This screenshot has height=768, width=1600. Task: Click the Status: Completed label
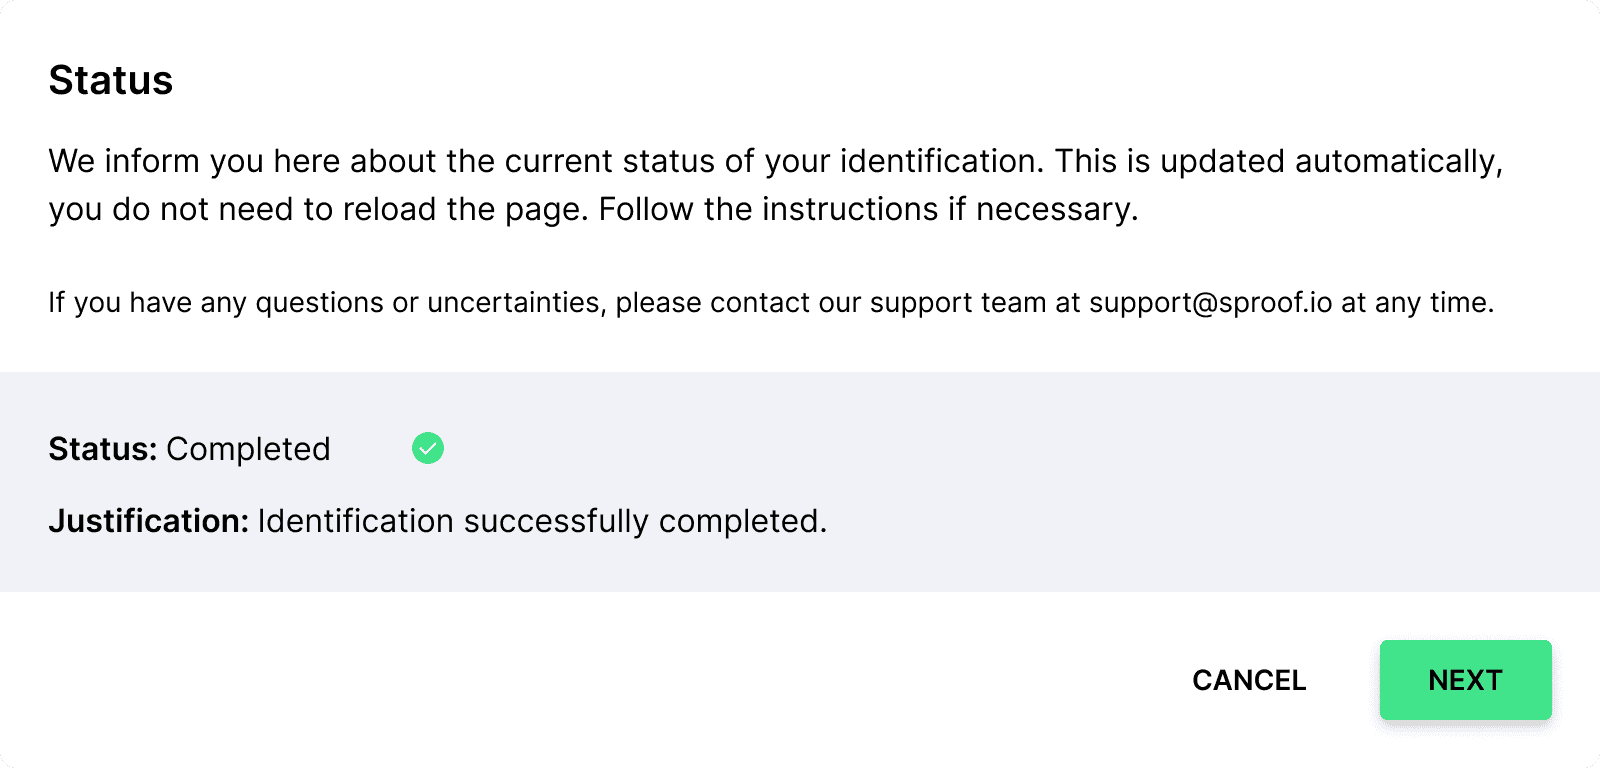(x=189, y=449)
